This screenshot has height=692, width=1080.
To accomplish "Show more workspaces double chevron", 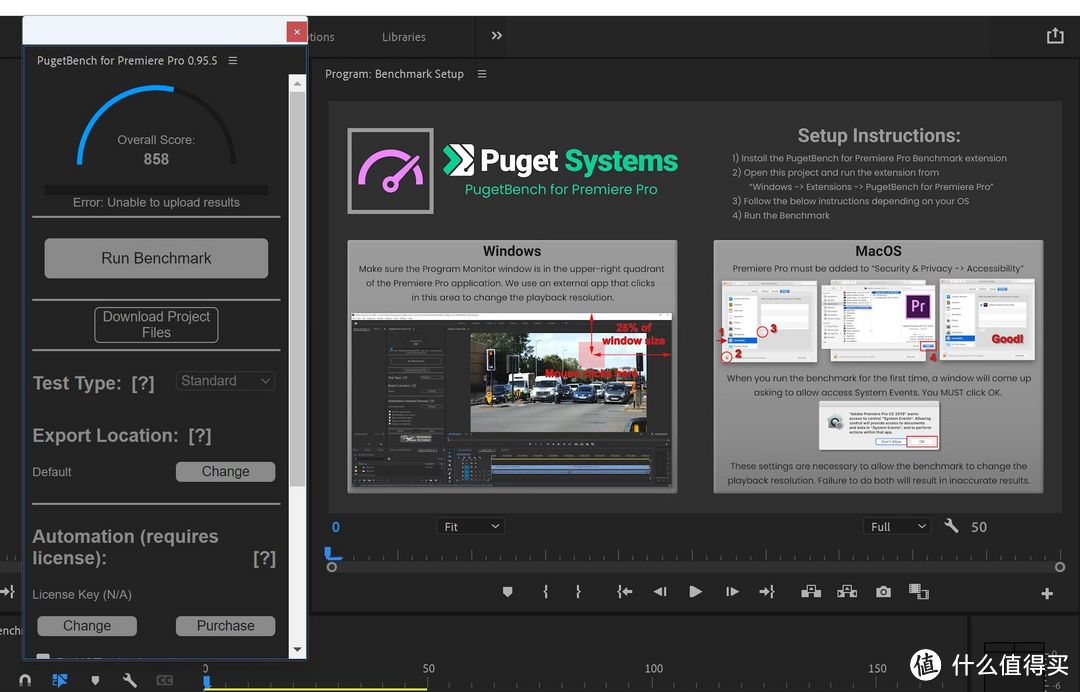I will (x=497, y=36).
